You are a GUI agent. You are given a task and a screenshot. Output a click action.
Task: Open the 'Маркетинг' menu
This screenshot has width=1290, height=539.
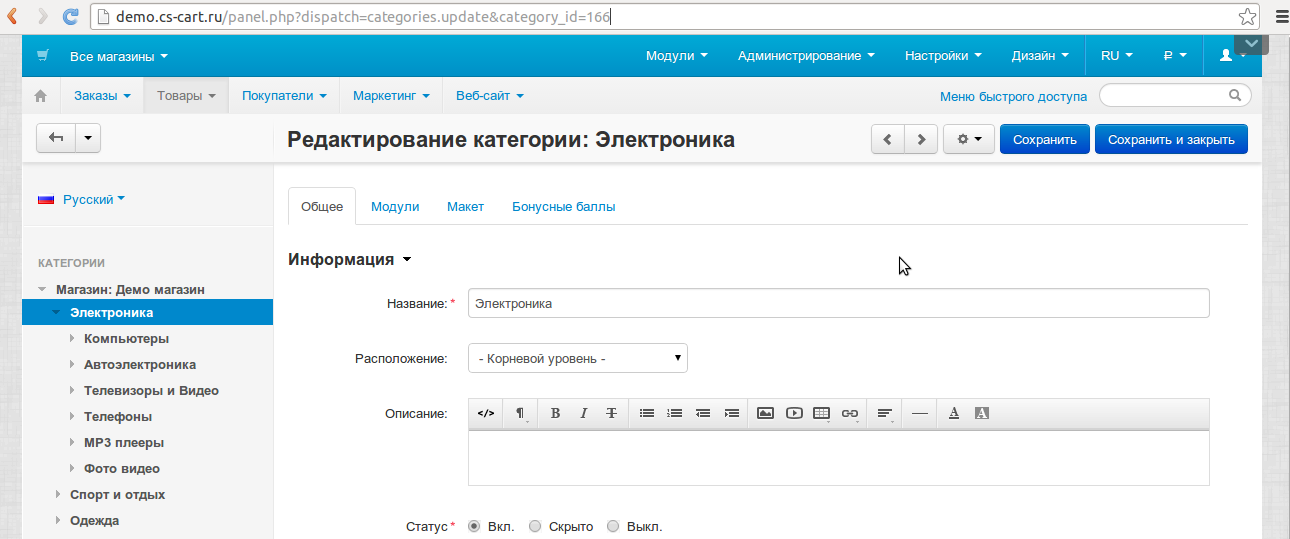coord(391,96)
